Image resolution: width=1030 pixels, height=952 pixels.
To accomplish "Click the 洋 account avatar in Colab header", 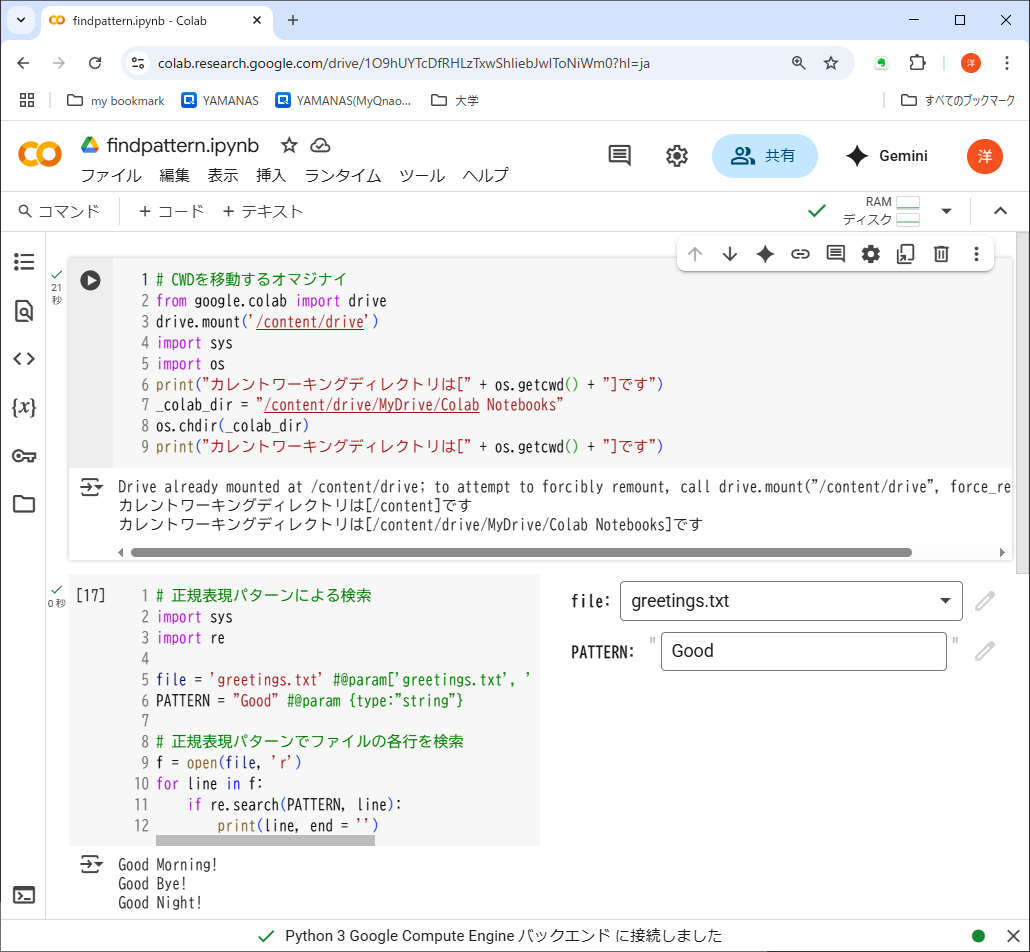I will click(985, 156).
